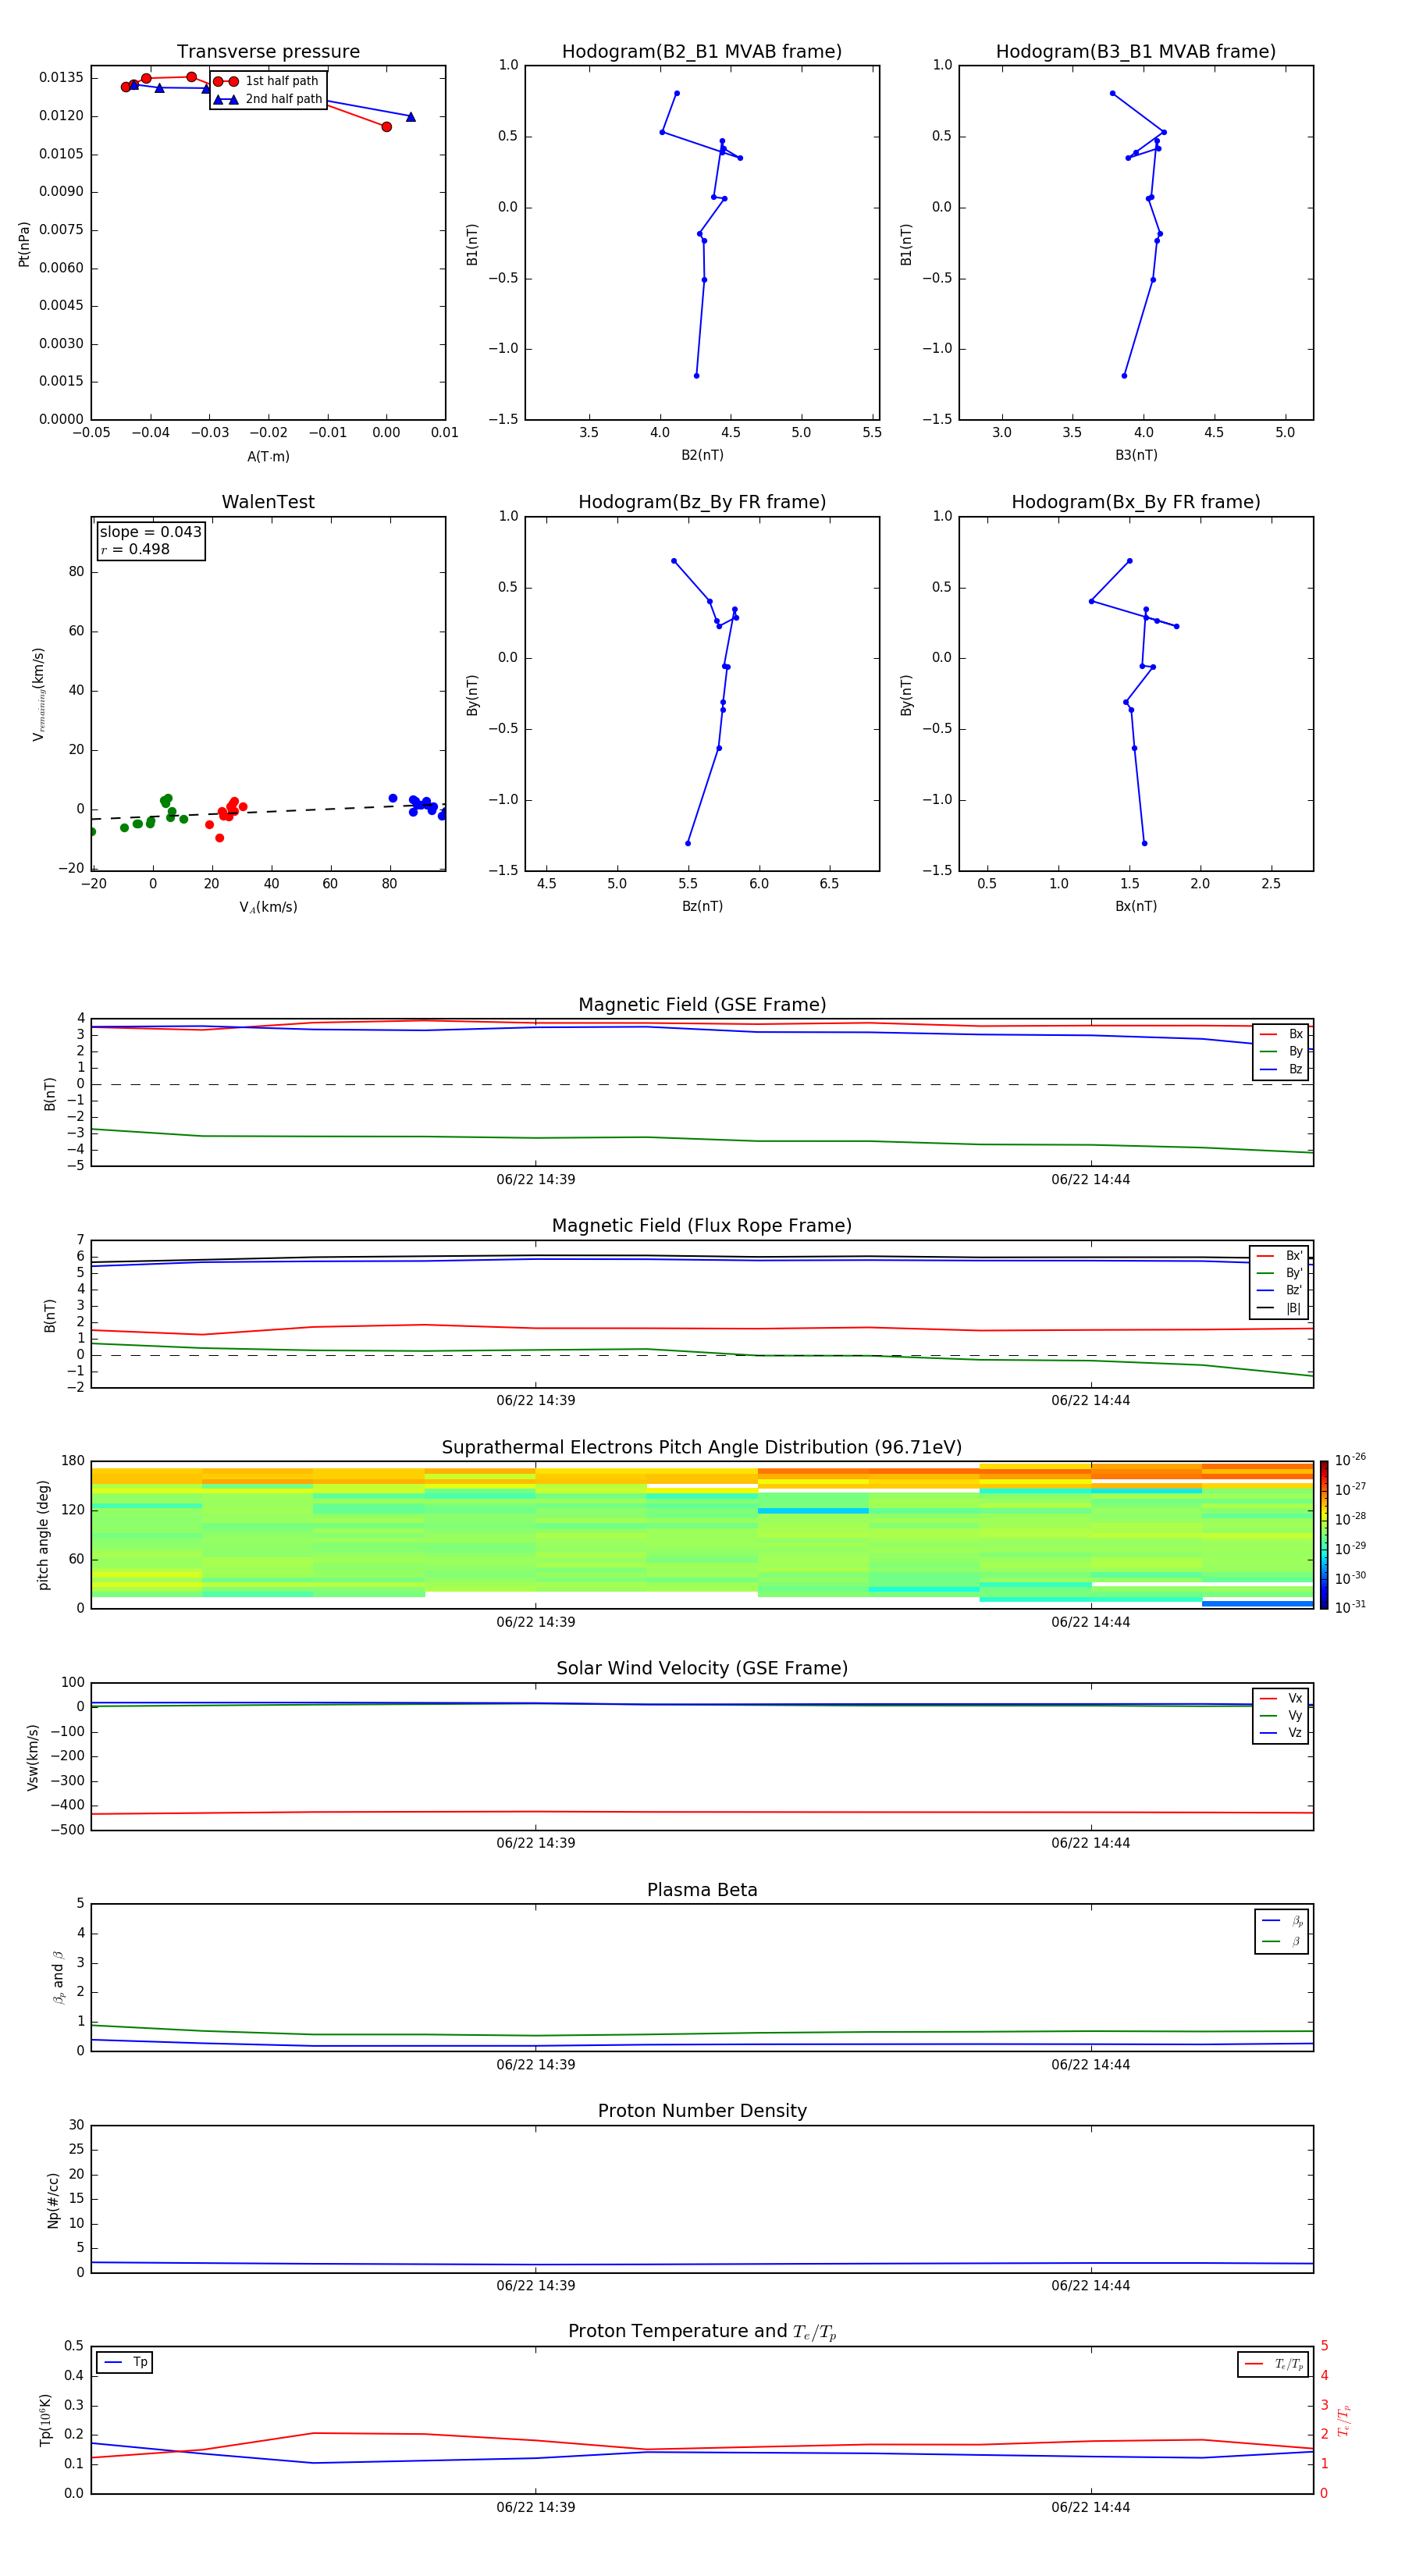Click the 'Vy' legend entry in solar wind panel
This screenshot has height=2576, width=1405.
pyautogui.click(x=1281, y=1715)
